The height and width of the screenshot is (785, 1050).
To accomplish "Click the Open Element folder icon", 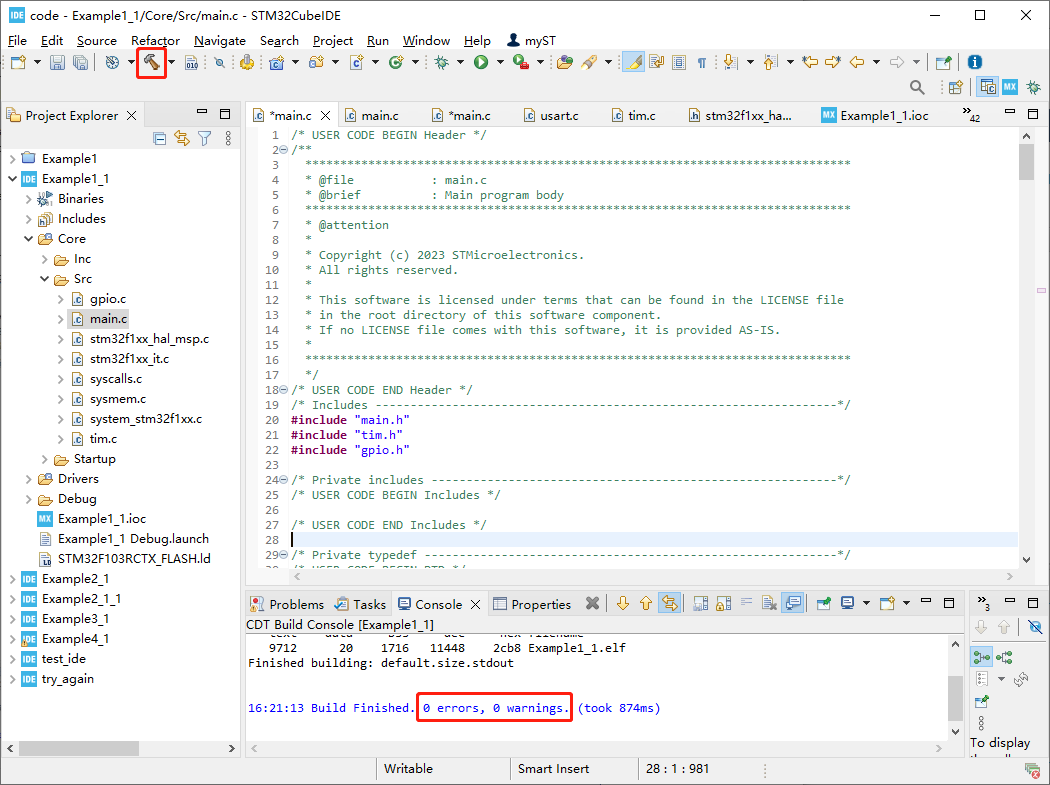I will coord(565,62).
